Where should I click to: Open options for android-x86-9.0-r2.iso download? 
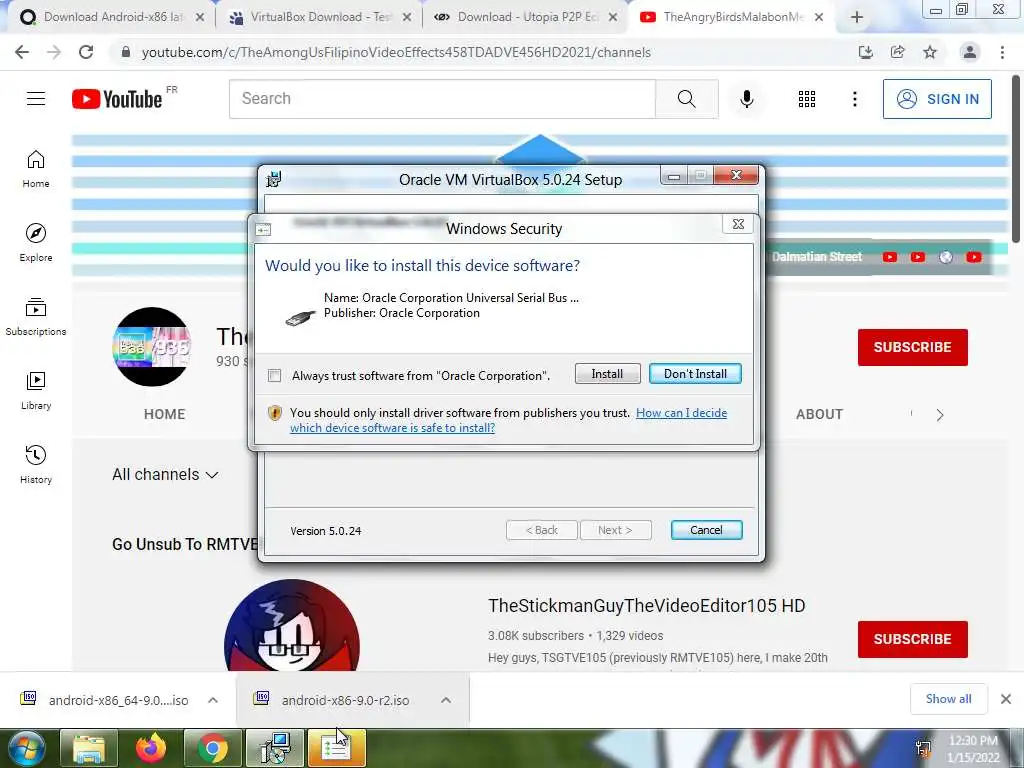[x=446, y=700]
